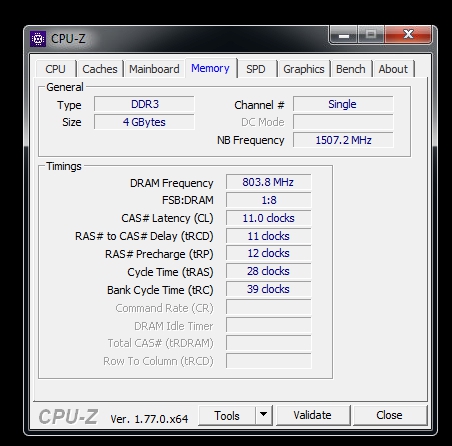
Task: Click the DRAM Frequency label
Action: [172, 183]
